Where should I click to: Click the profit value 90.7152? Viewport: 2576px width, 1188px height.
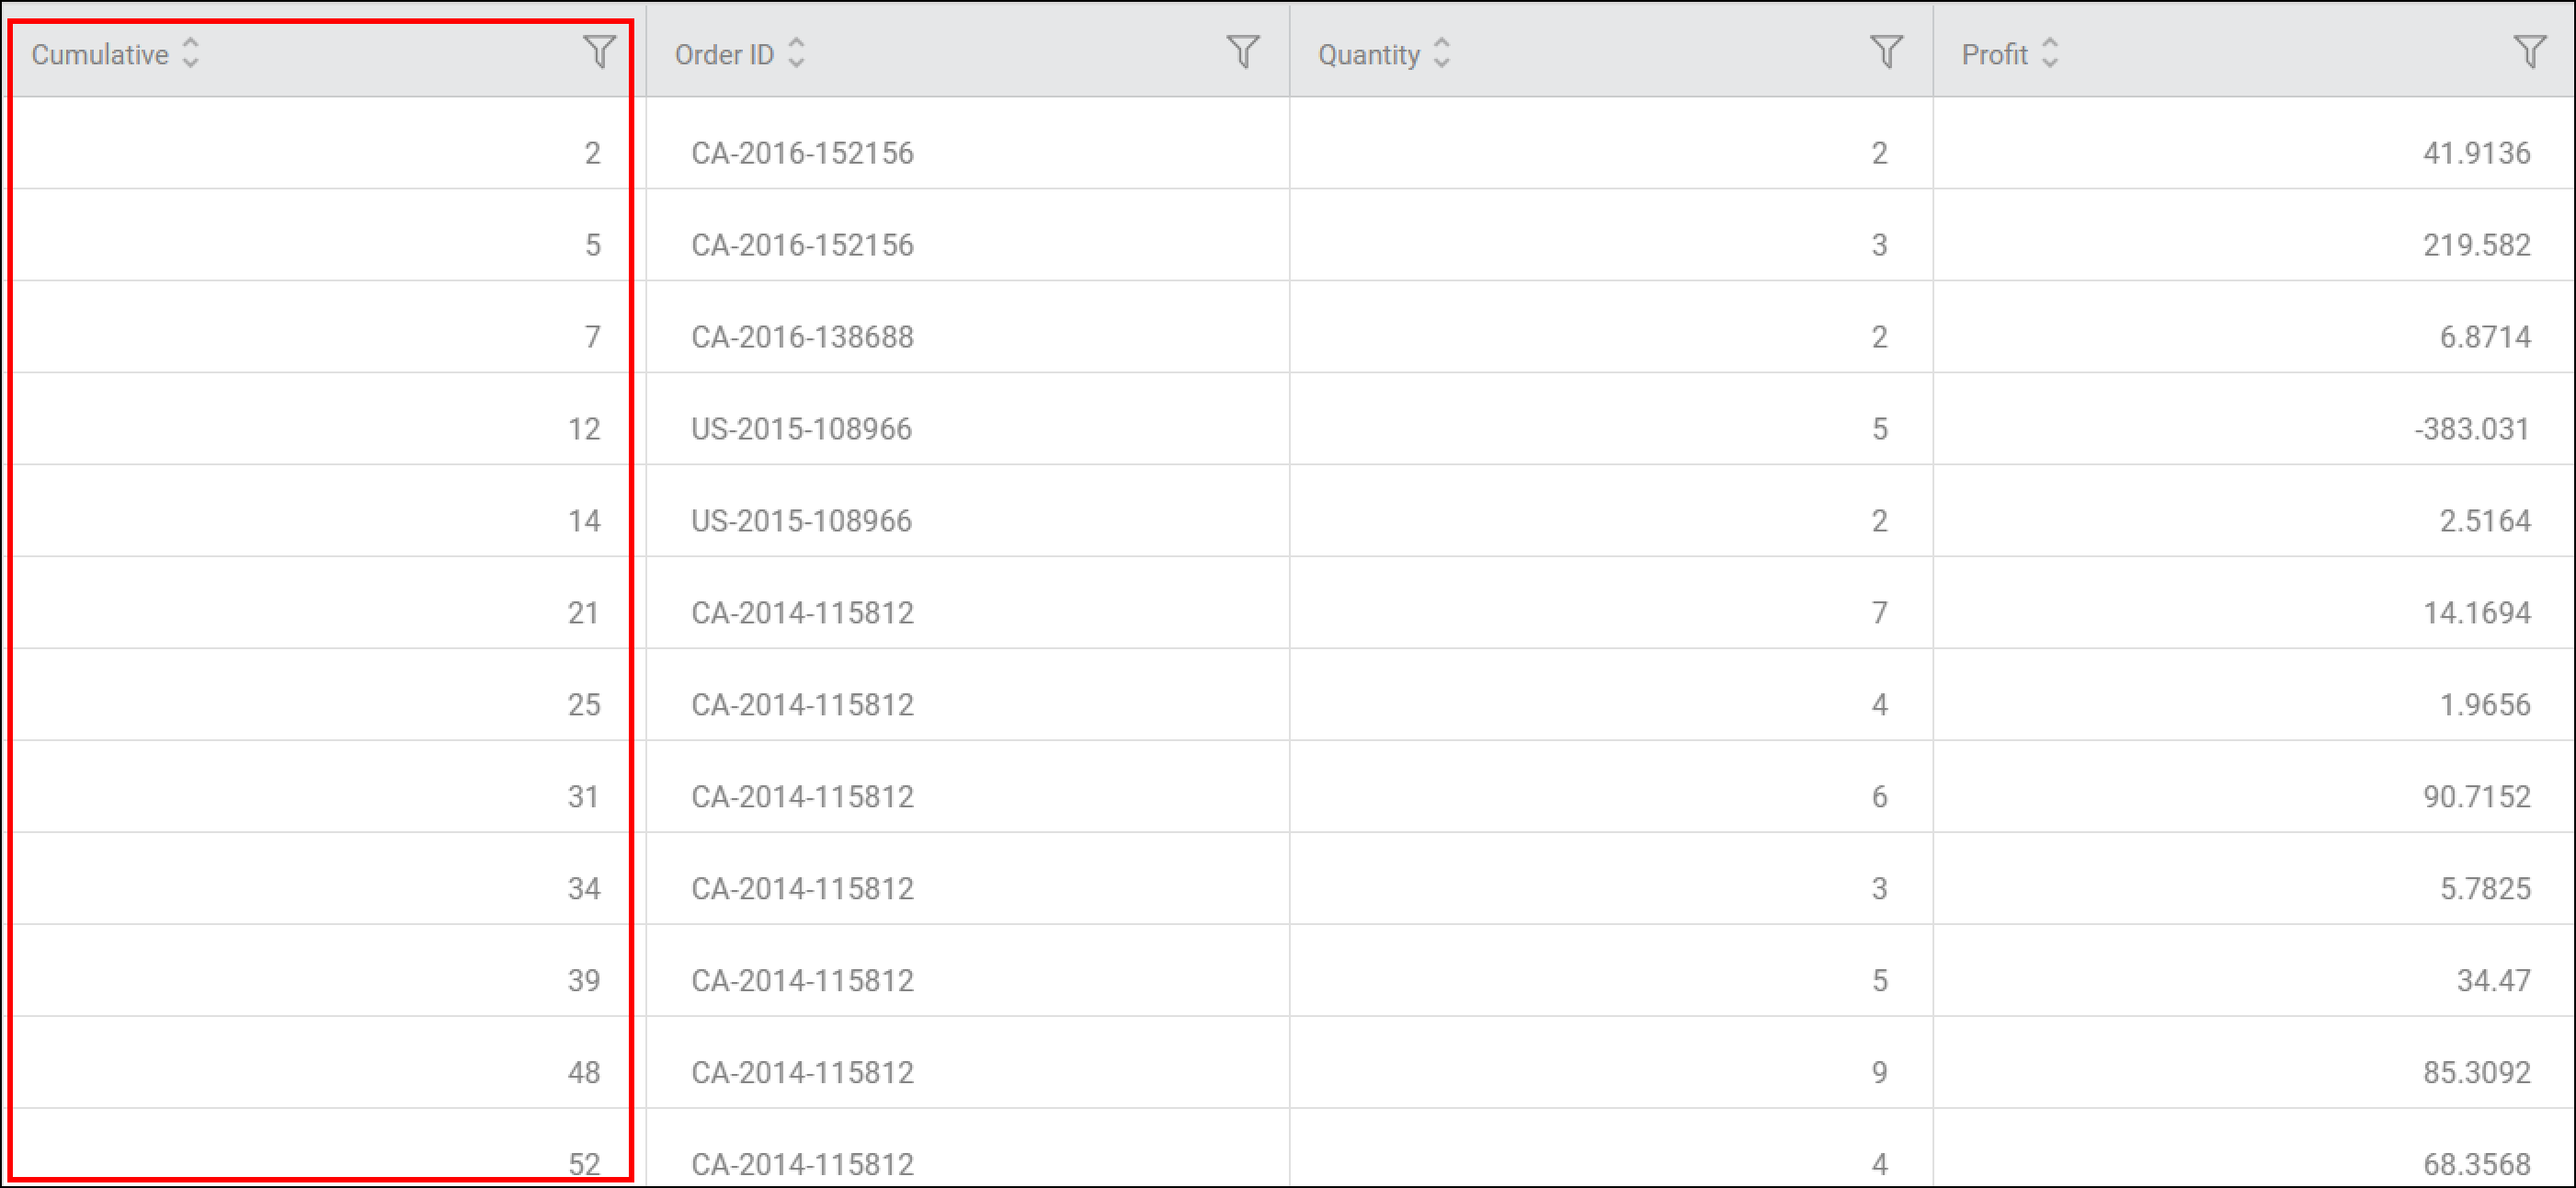[2476, 797]
